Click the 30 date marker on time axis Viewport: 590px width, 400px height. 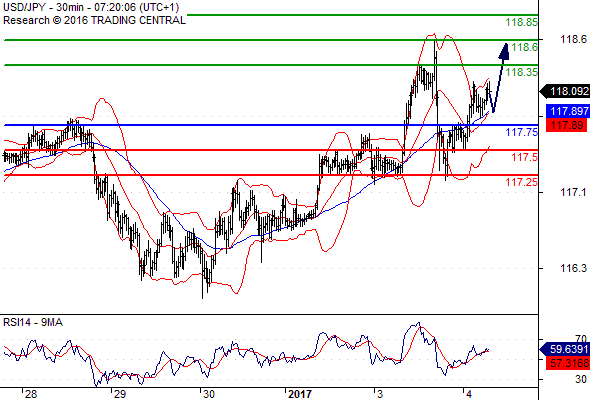(x=208, y=394)
